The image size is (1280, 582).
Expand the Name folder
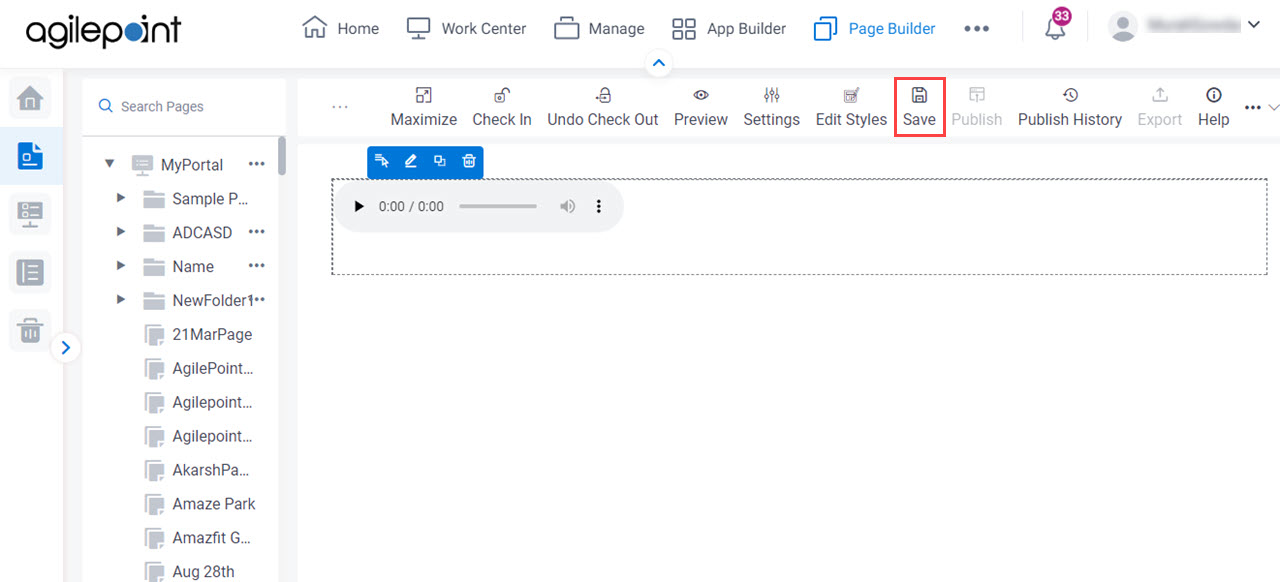121,266
